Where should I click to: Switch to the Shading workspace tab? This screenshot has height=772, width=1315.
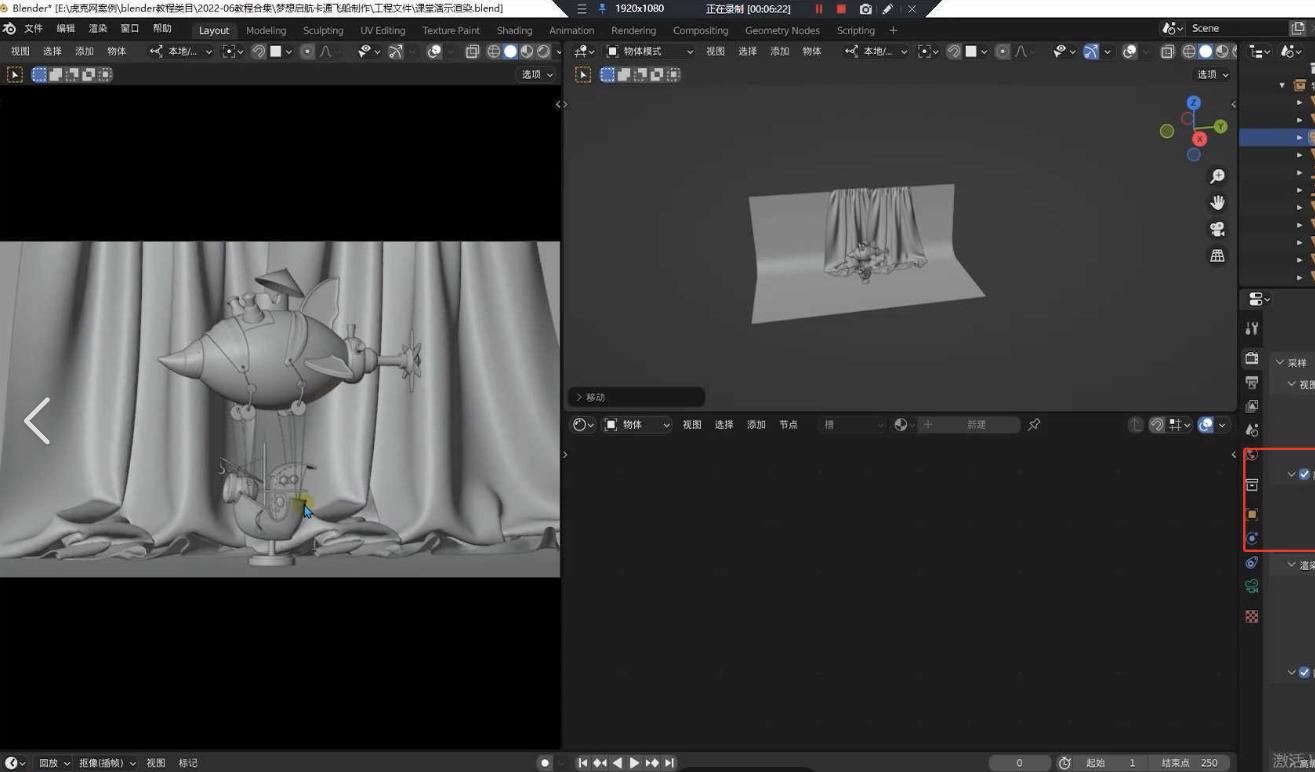pos(514,30)
